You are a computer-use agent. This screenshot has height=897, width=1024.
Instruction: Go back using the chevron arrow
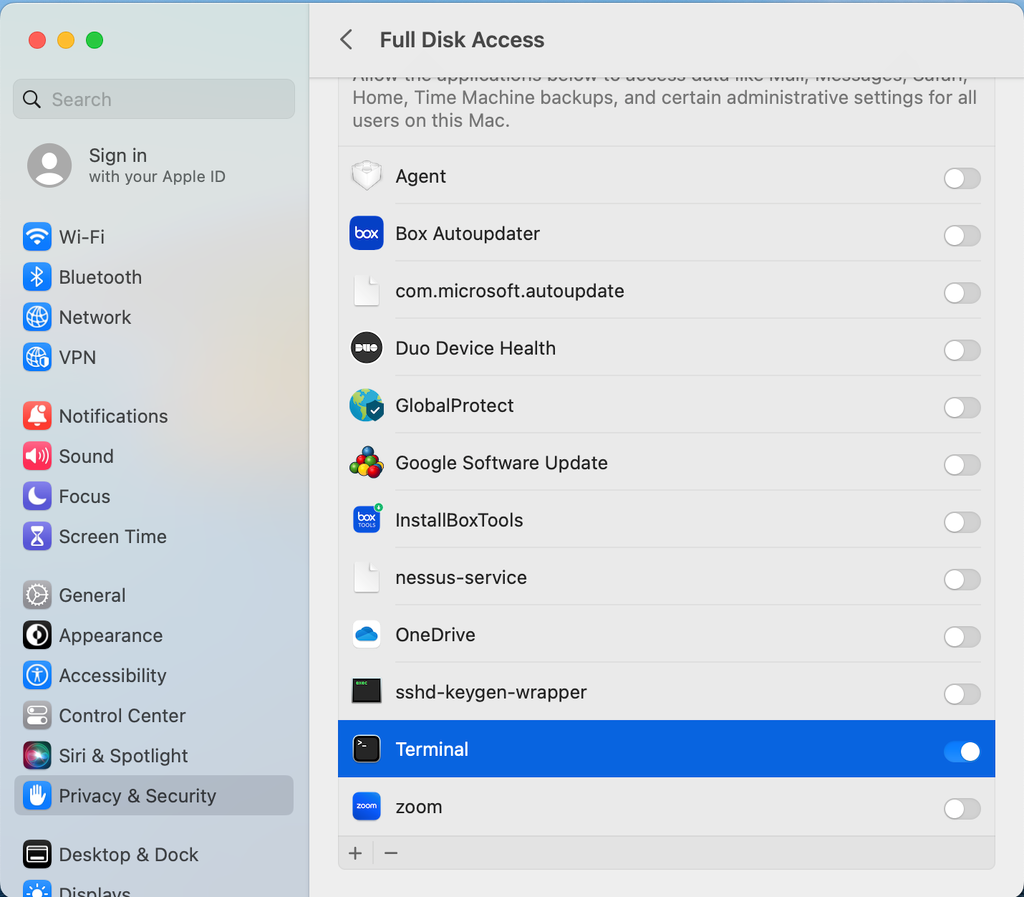(x=346, y=40)
